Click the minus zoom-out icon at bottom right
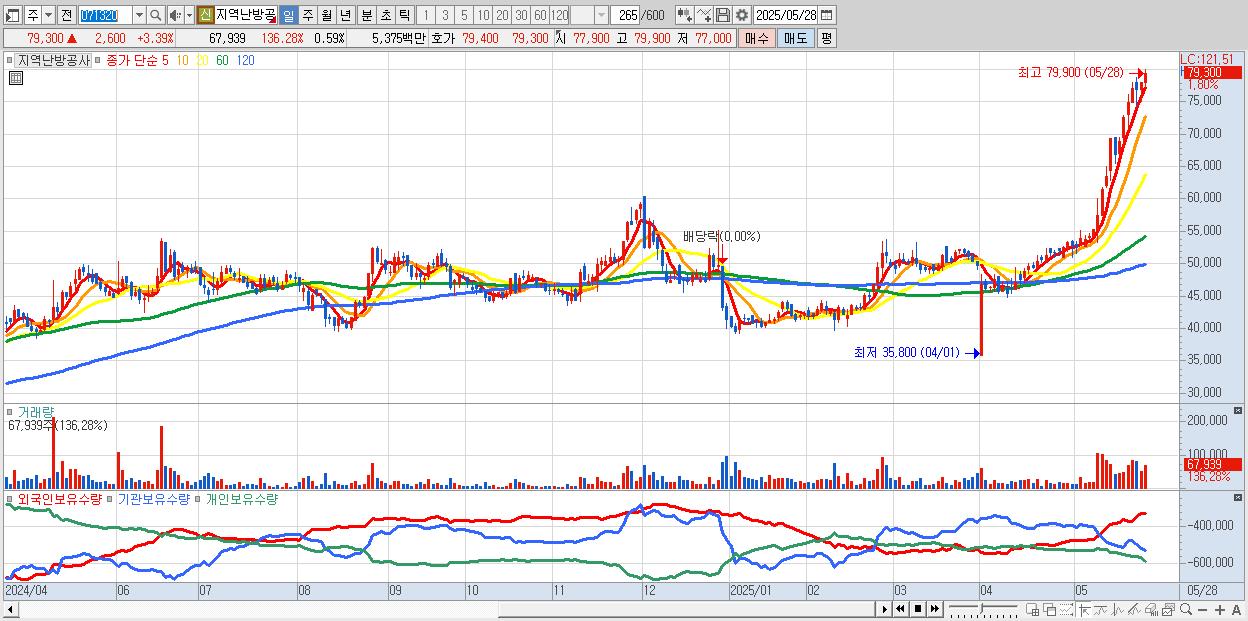 pyautogui.click(x=1202, y=609)
